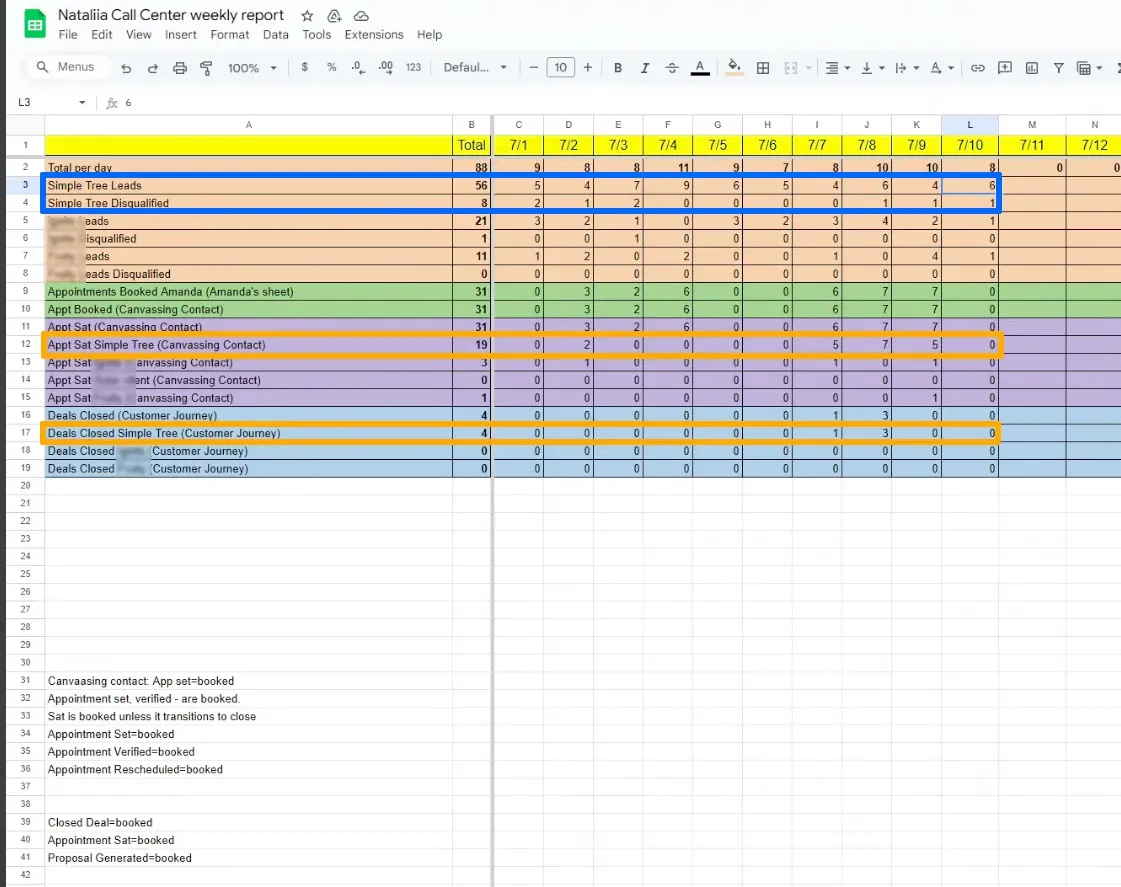Click the undo icon
1121x887 pixels.
[126, 68]
